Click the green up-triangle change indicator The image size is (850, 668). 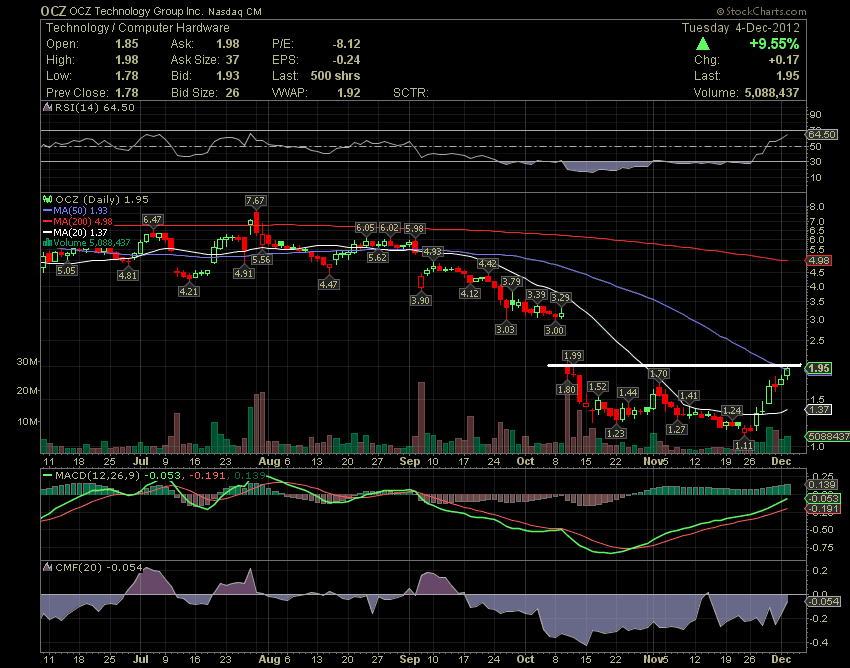coord(703,44)
